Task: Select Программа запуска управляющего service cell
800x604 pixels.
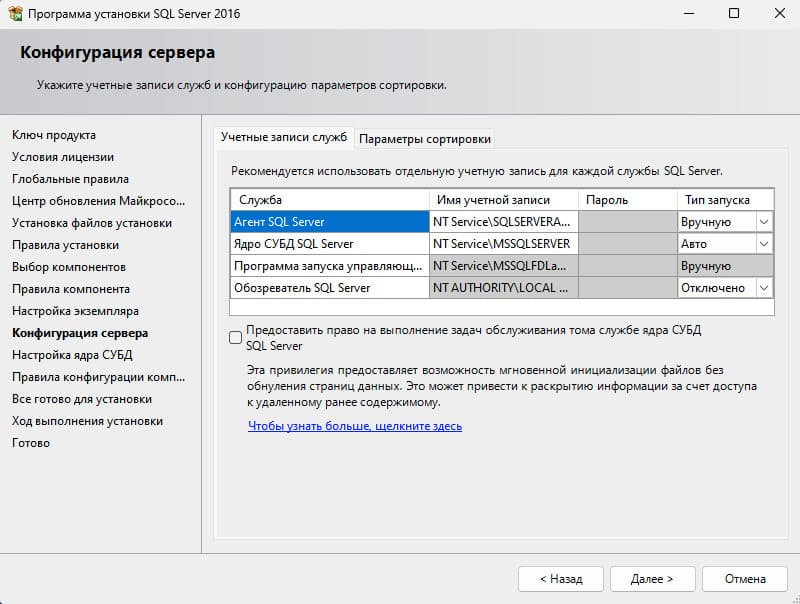Action: coord(330,266)
